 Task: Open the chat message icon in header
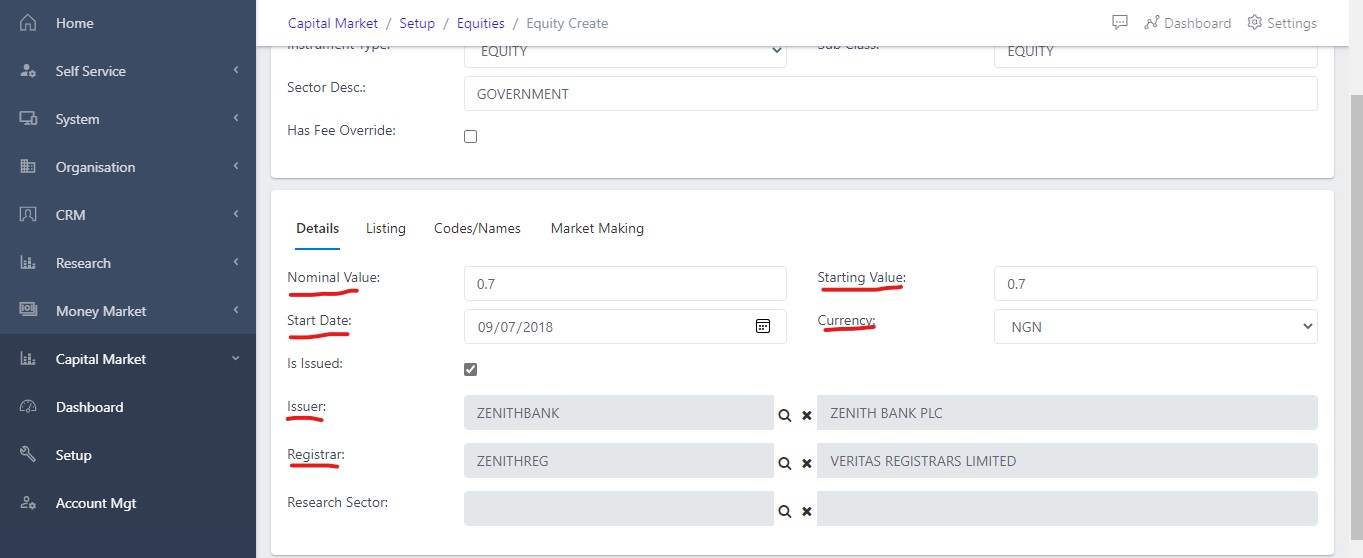tap(1120, 22)
